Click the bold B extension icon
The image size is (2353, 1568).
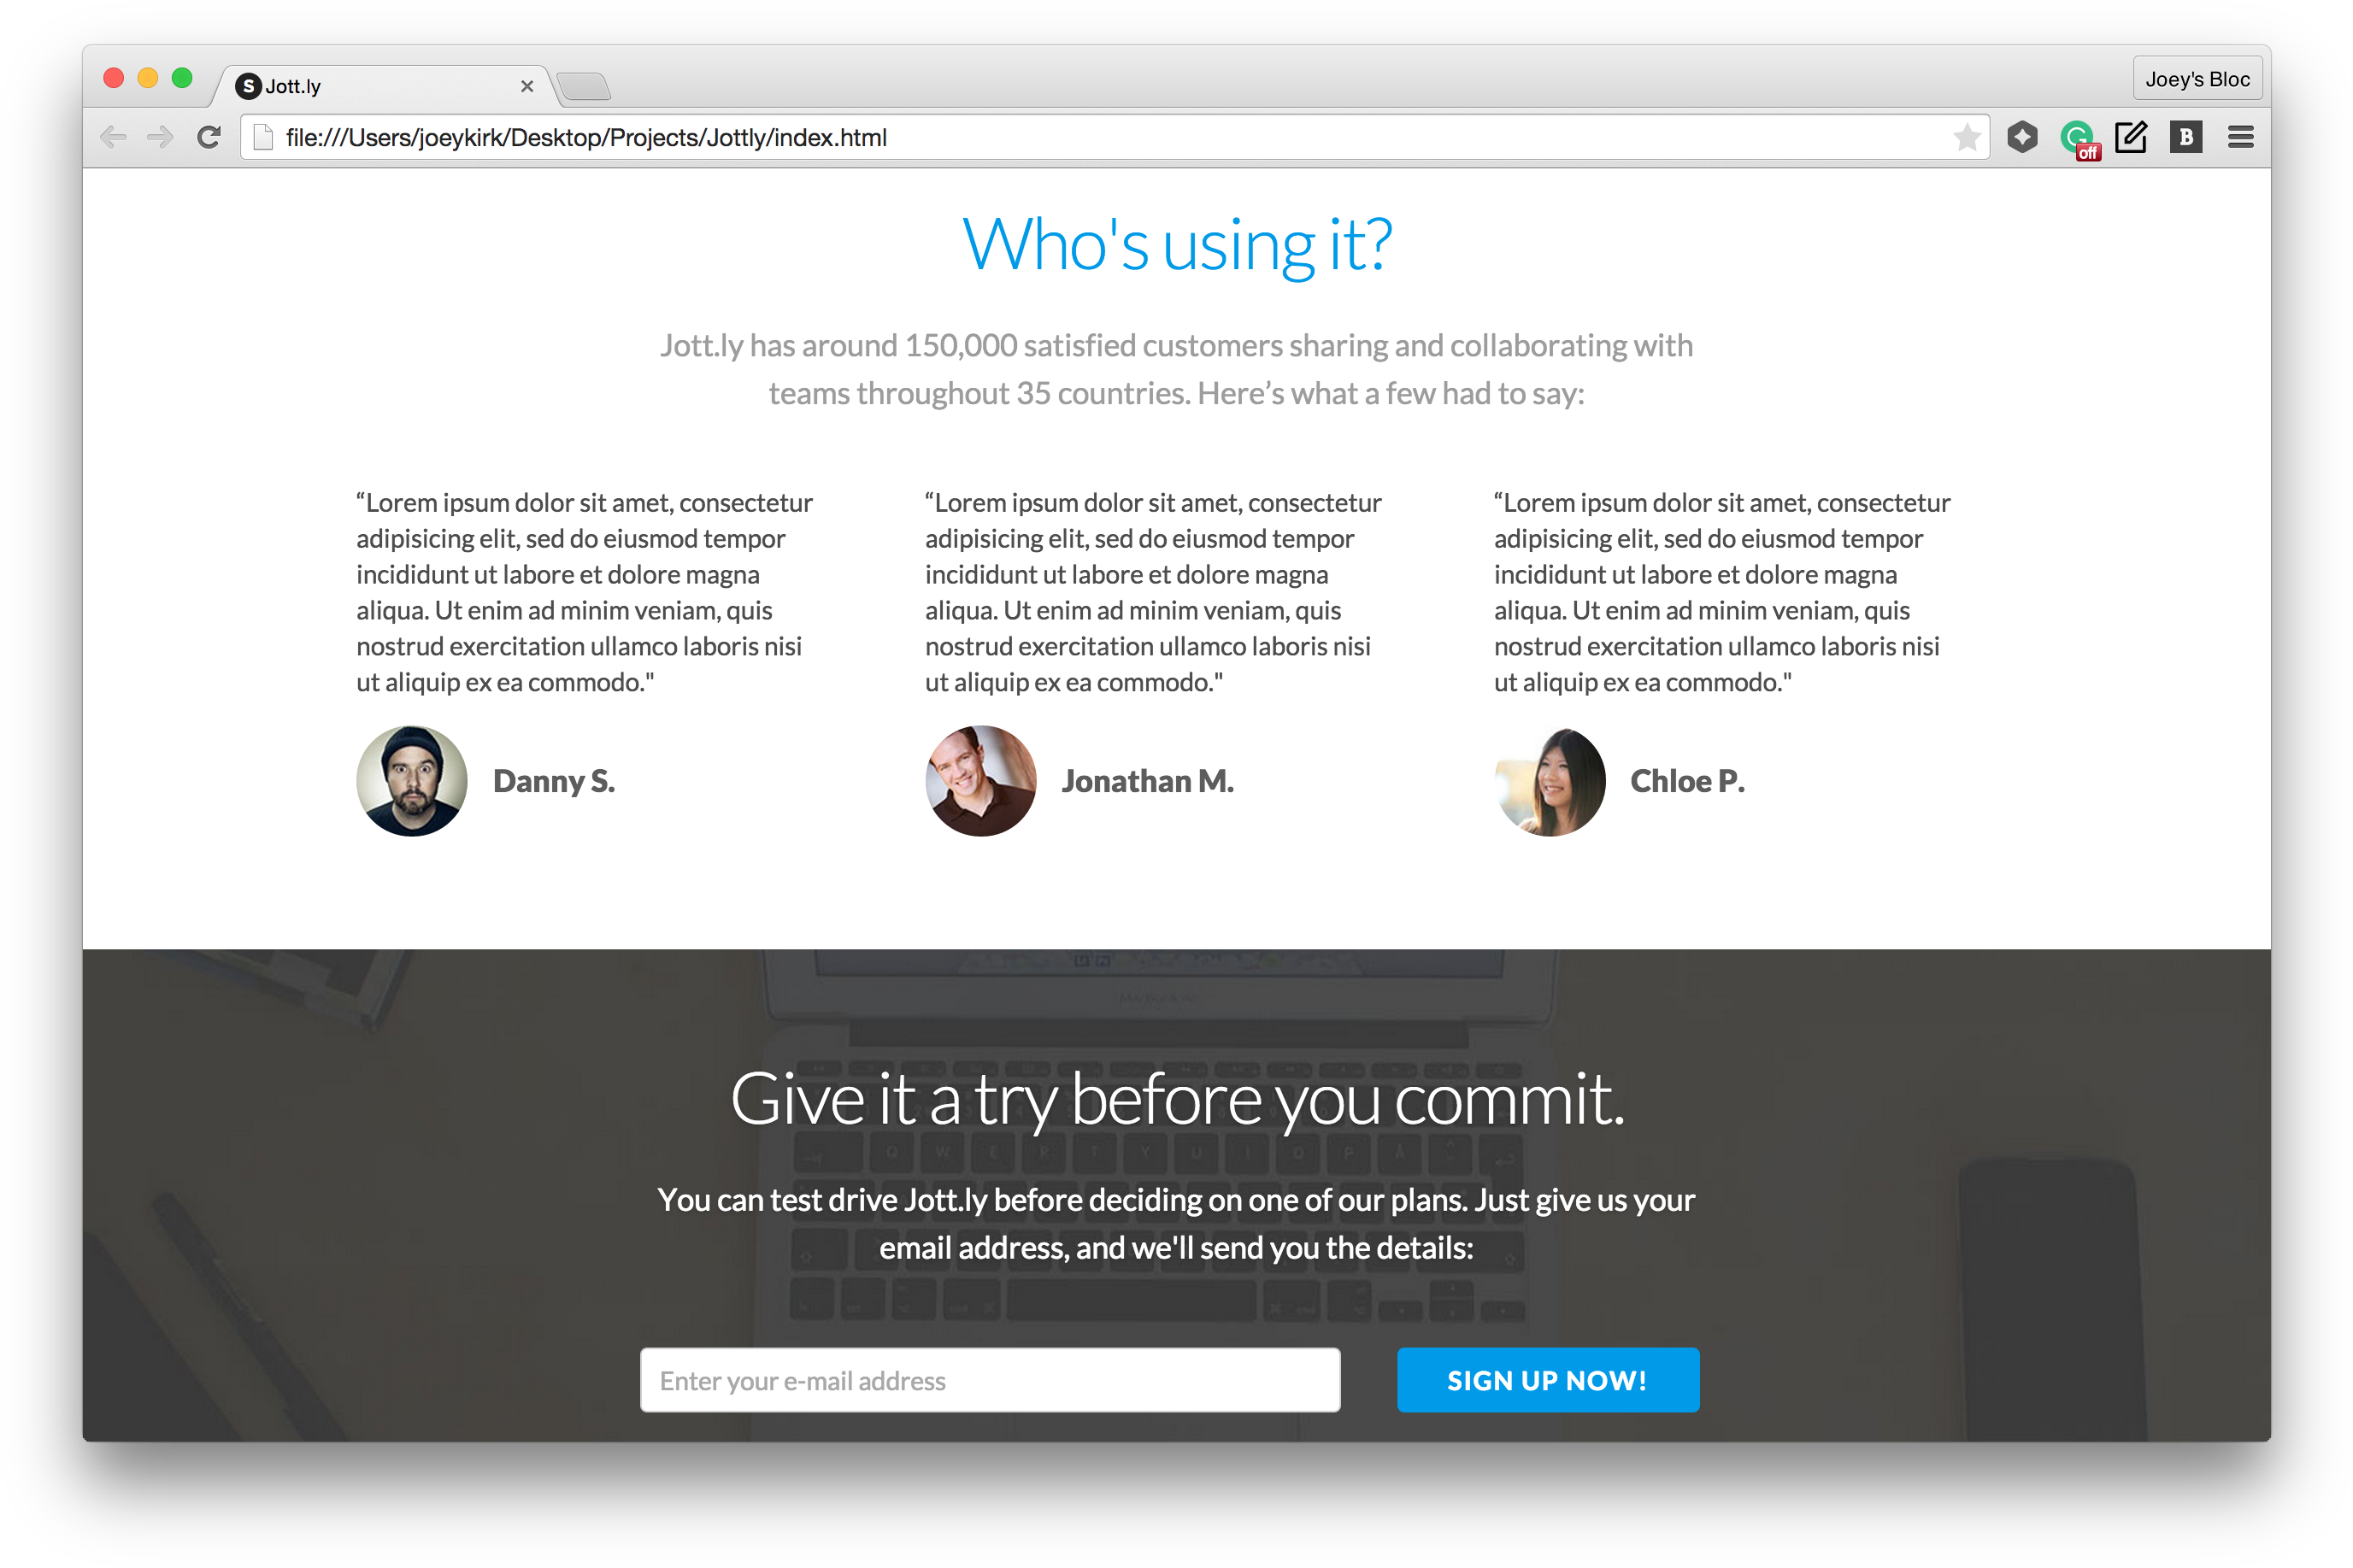[x=2186, y=138]
